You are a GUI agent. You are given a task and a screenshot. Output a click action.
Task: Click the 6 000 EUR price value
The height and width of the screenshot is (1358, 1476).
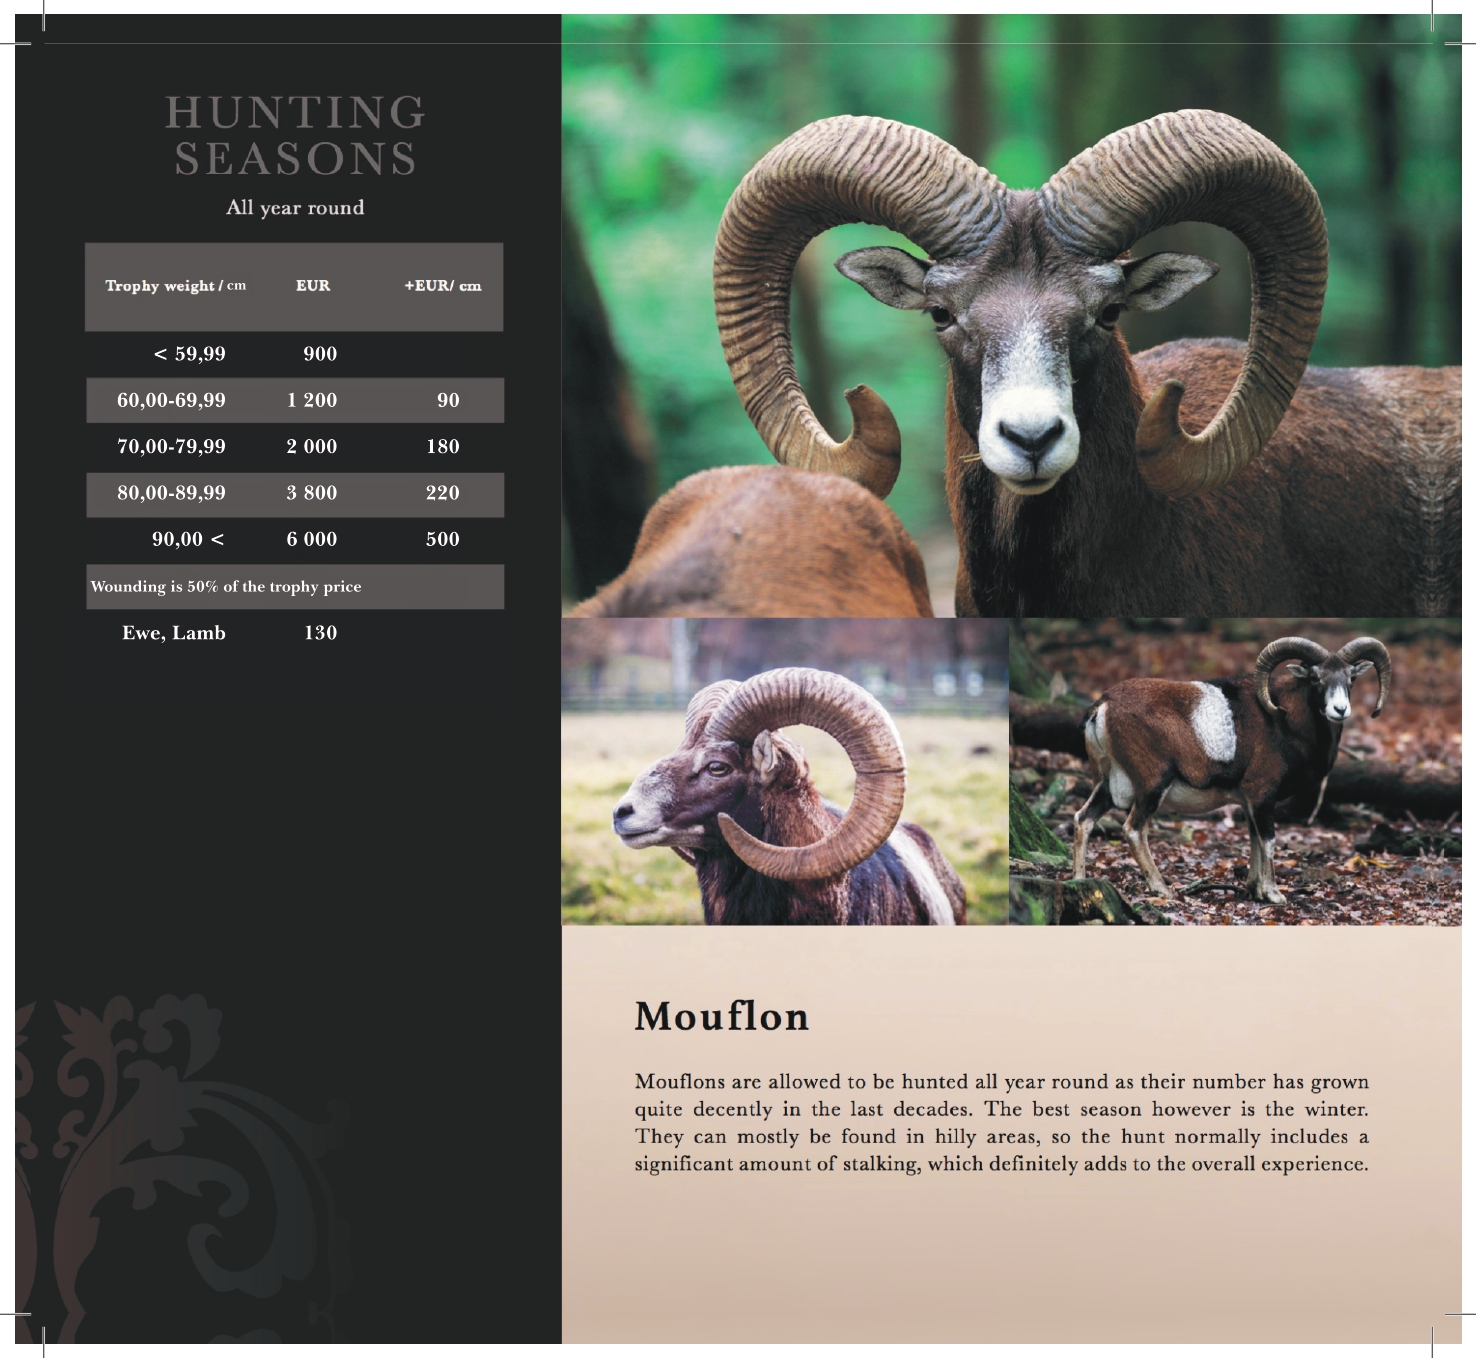point(312,539)
